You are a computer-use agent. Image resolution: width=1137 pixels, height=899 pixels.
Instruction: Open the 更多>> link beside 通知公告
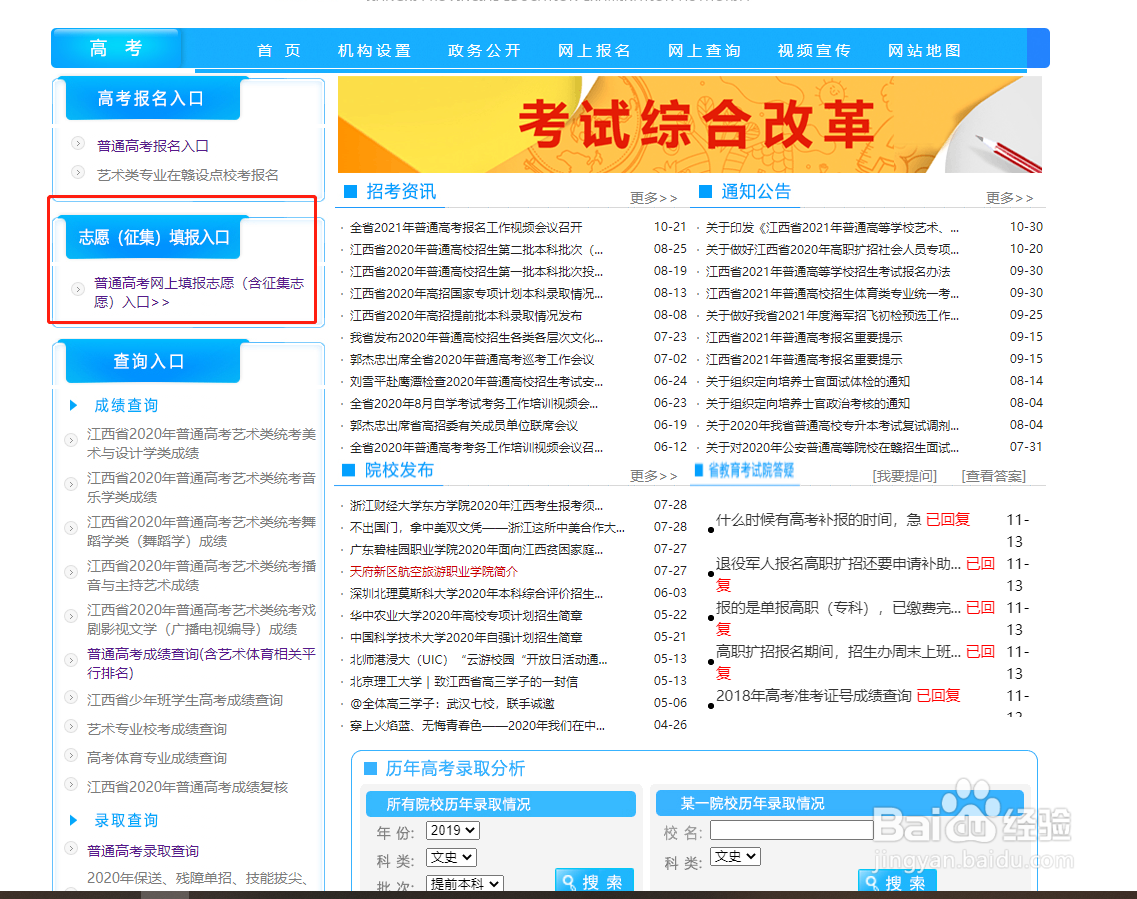(x=1010, y=198)
